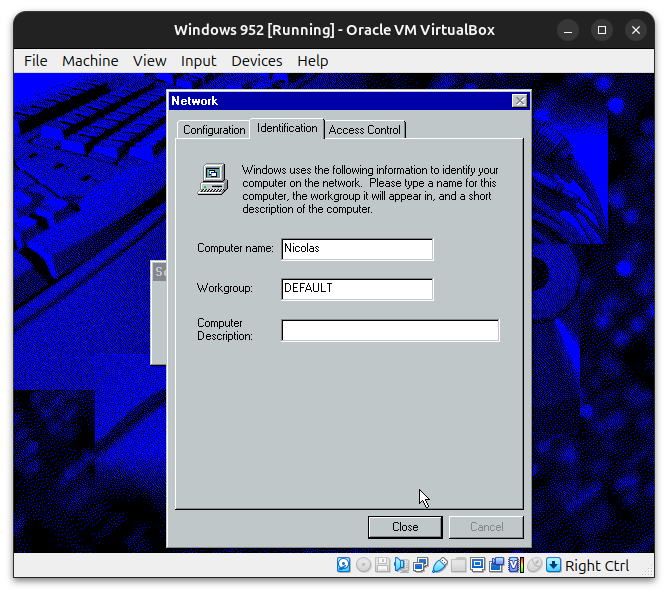Click the keyboard capture arrow icon

(x=553, y=565)
